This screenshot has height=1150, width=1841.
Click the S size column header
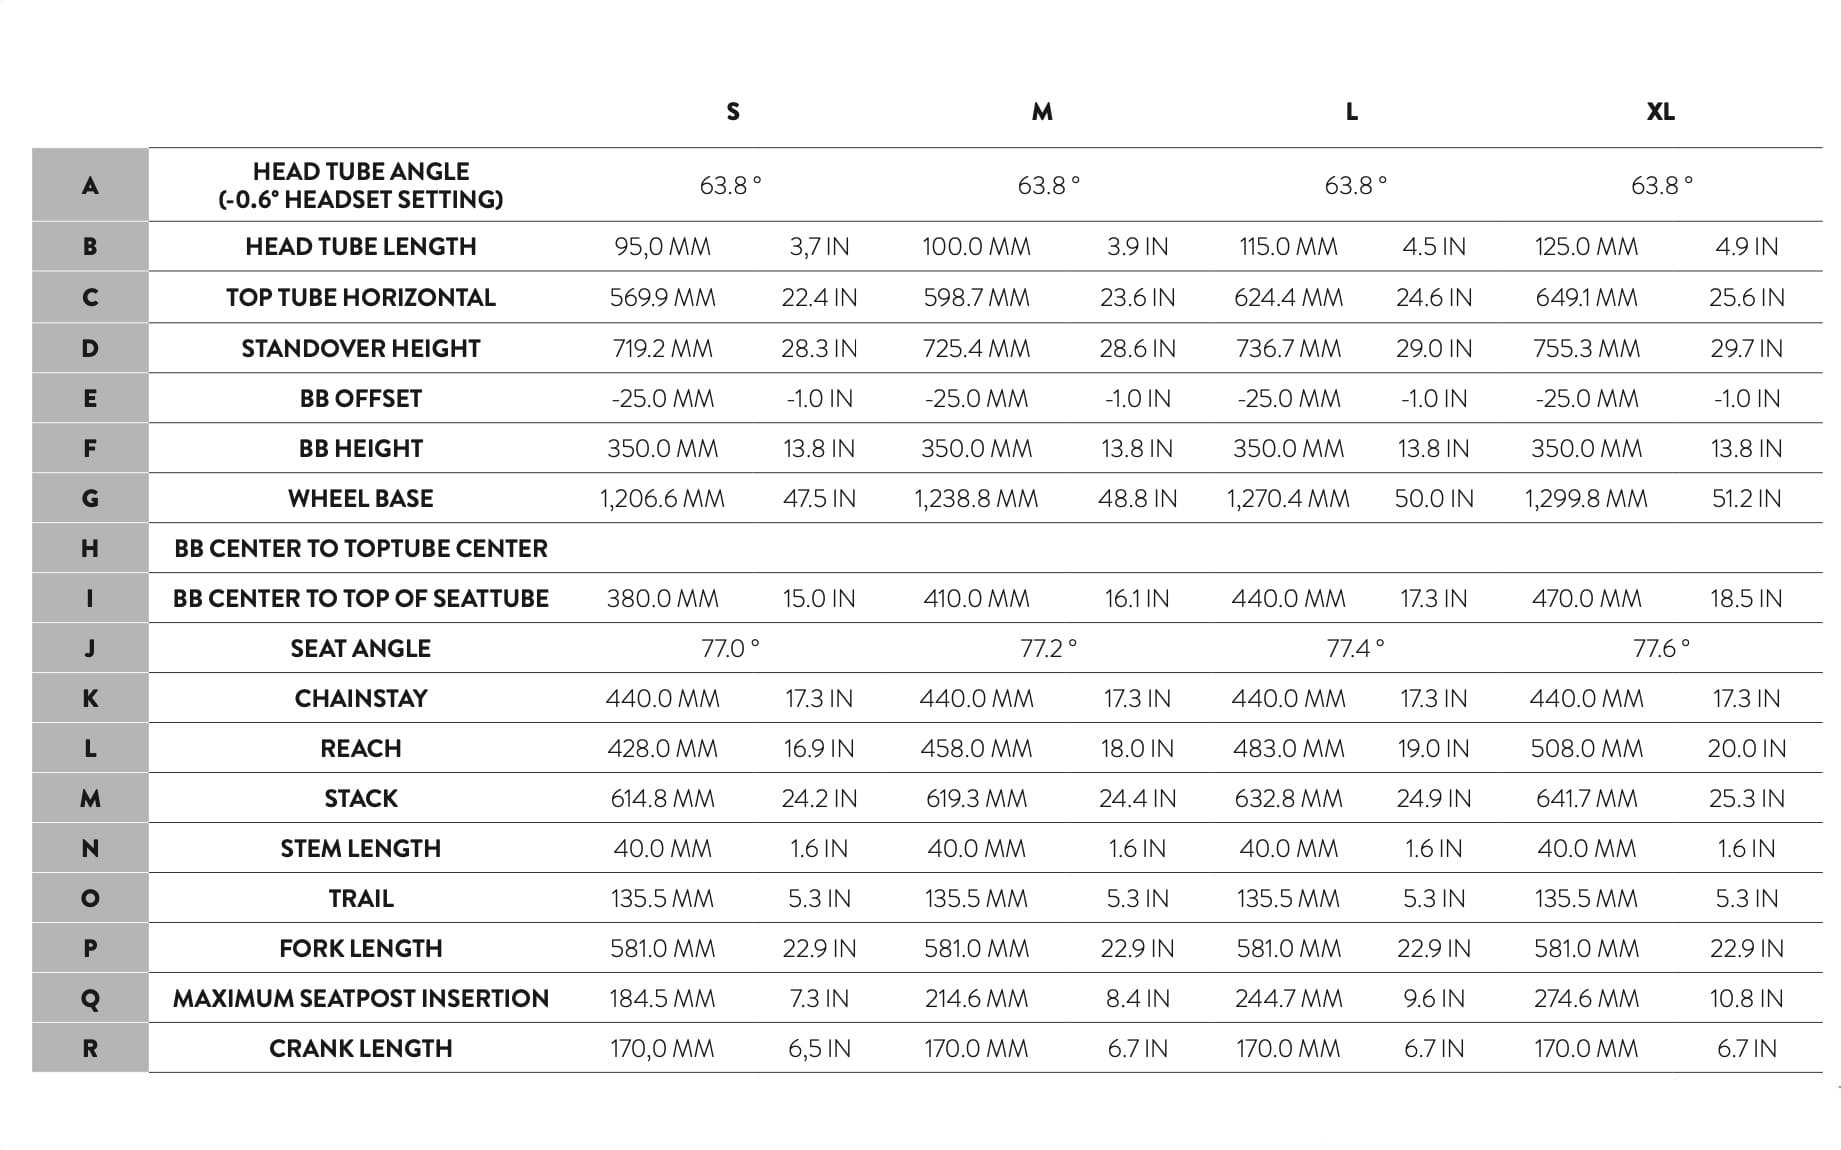(x=733, y=112)
